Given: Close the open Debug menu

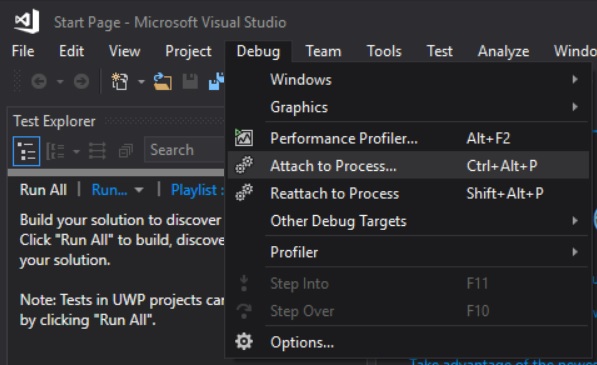Looking at the screenshot, I should tap(258, 51).
